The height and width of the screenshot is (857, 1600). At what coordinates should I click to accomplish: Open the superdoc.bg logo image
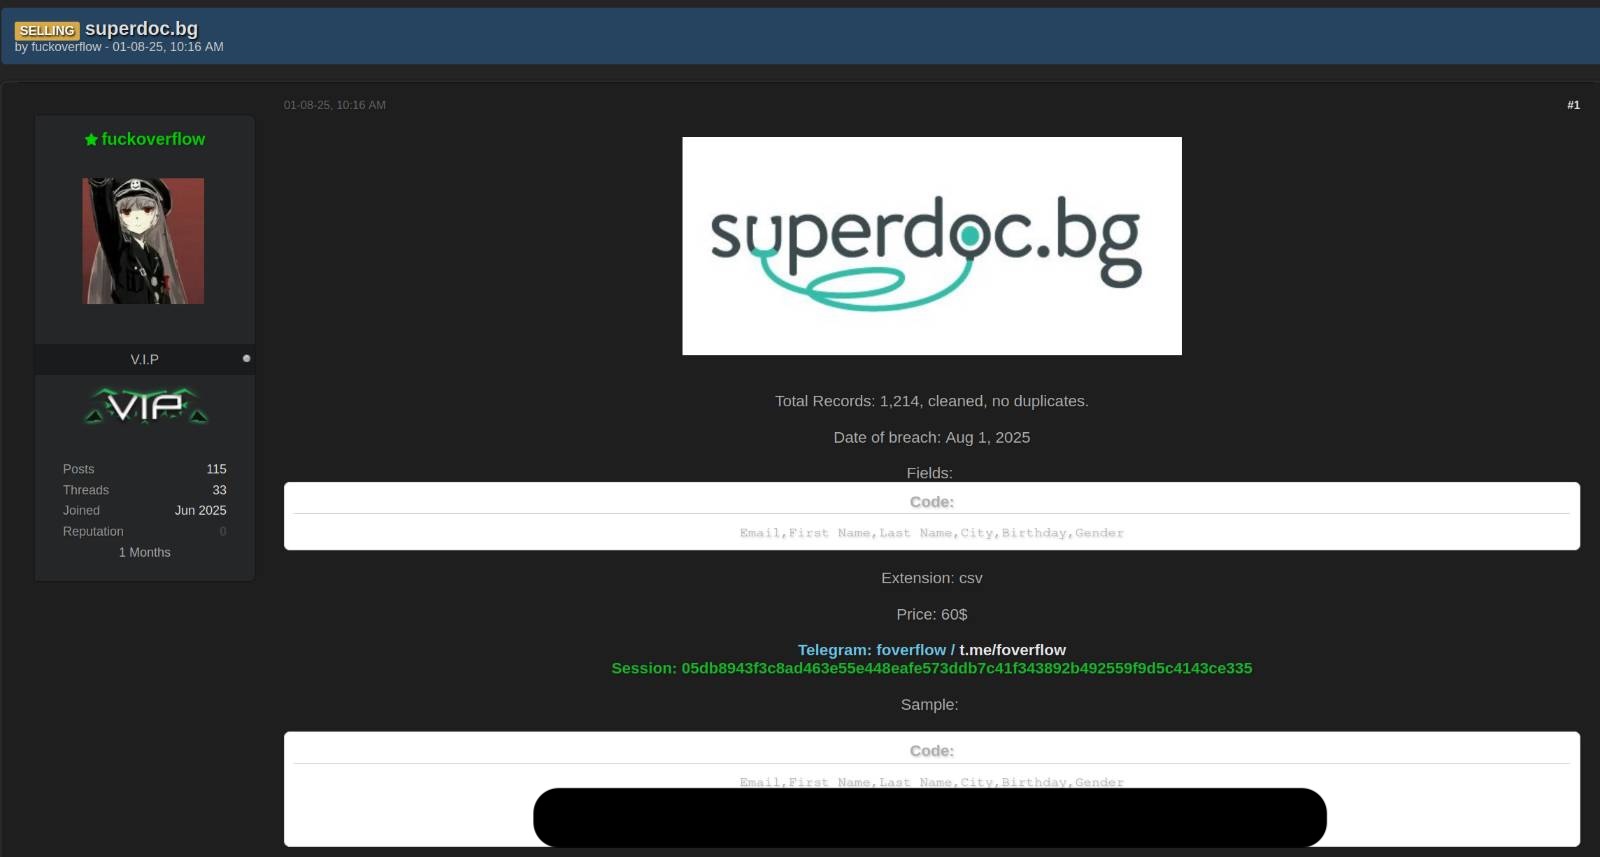point(932,246)
